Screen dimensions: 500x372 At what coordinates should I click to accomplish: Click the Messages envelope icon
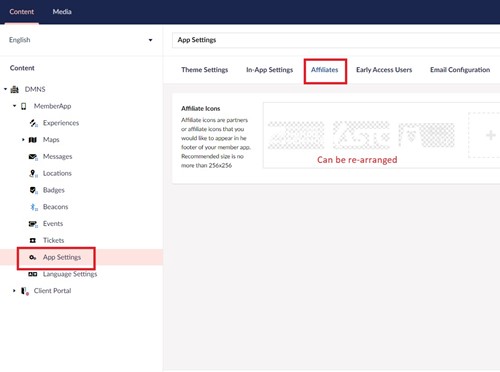pyautogui.click(x=33, y=157)
